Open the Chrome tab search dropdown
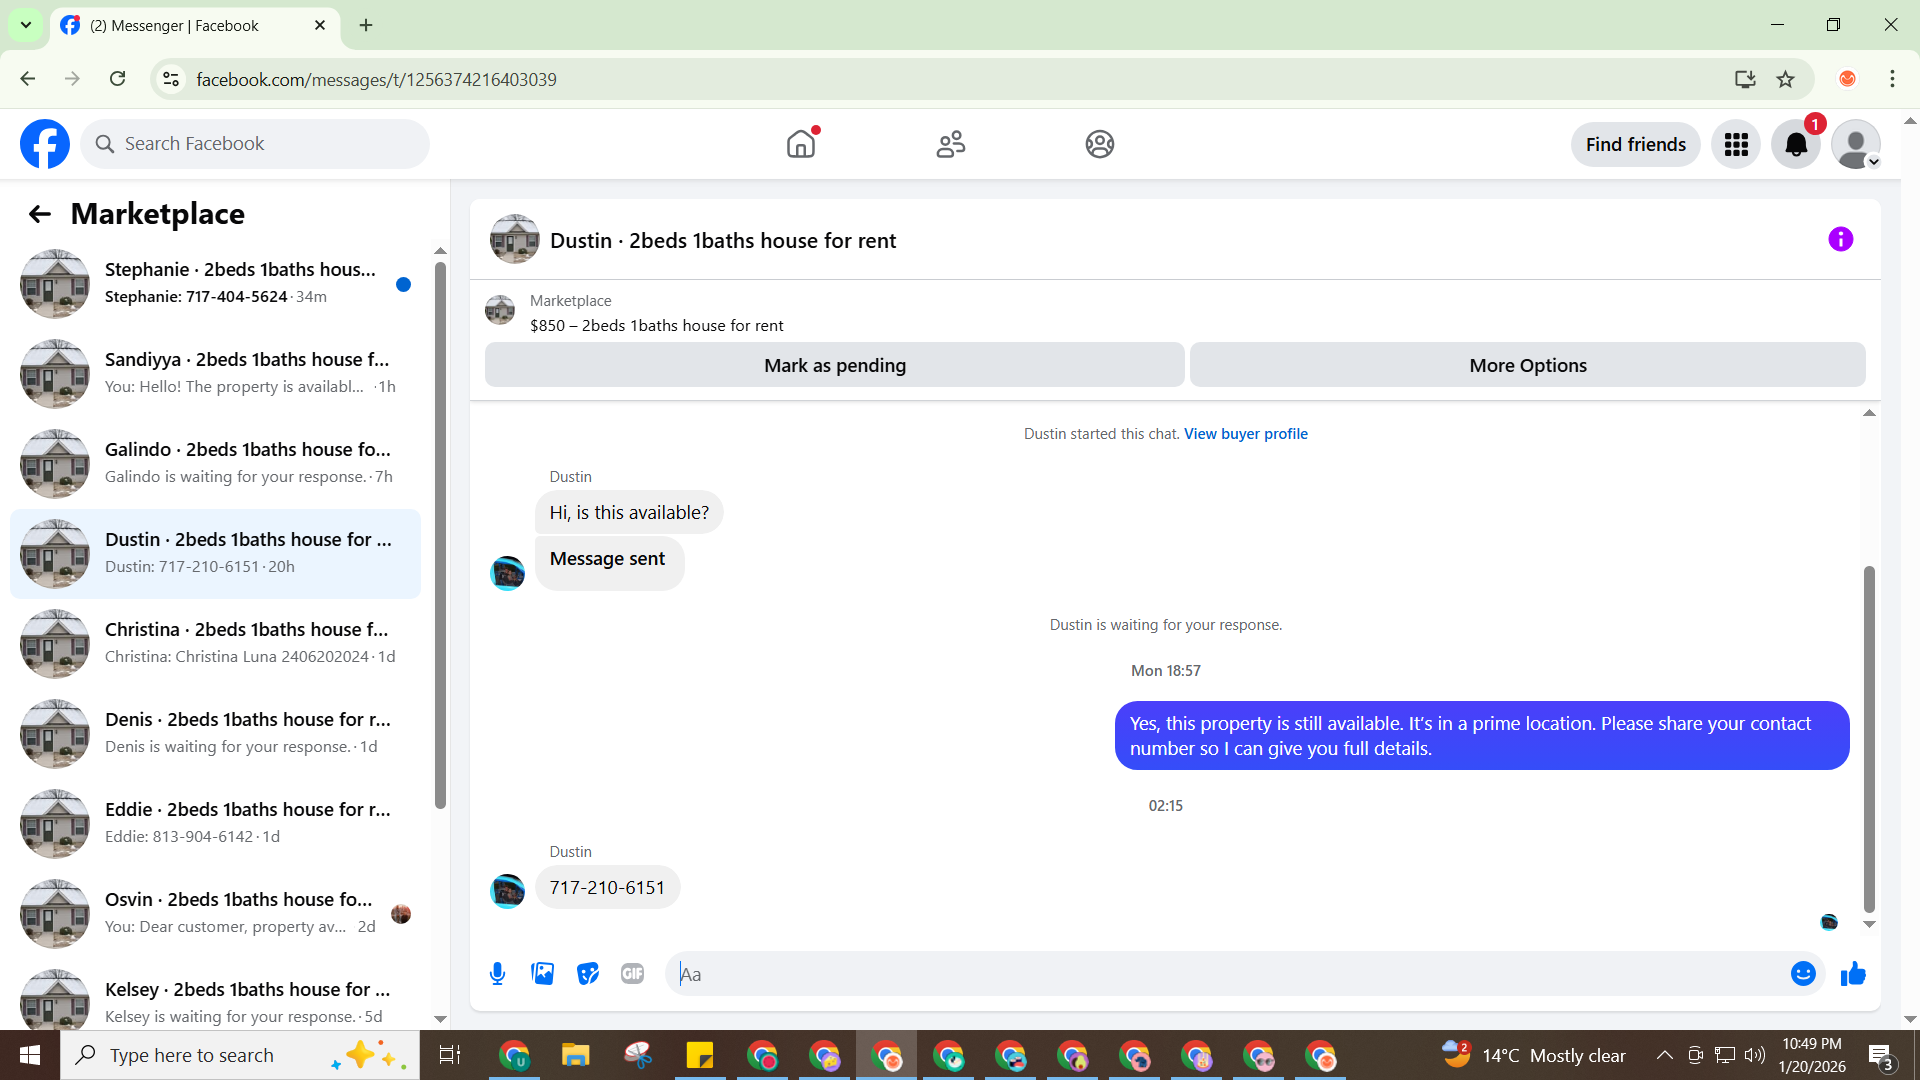Viewport: 1920px width, 1080px height. (x=26, y=25)
